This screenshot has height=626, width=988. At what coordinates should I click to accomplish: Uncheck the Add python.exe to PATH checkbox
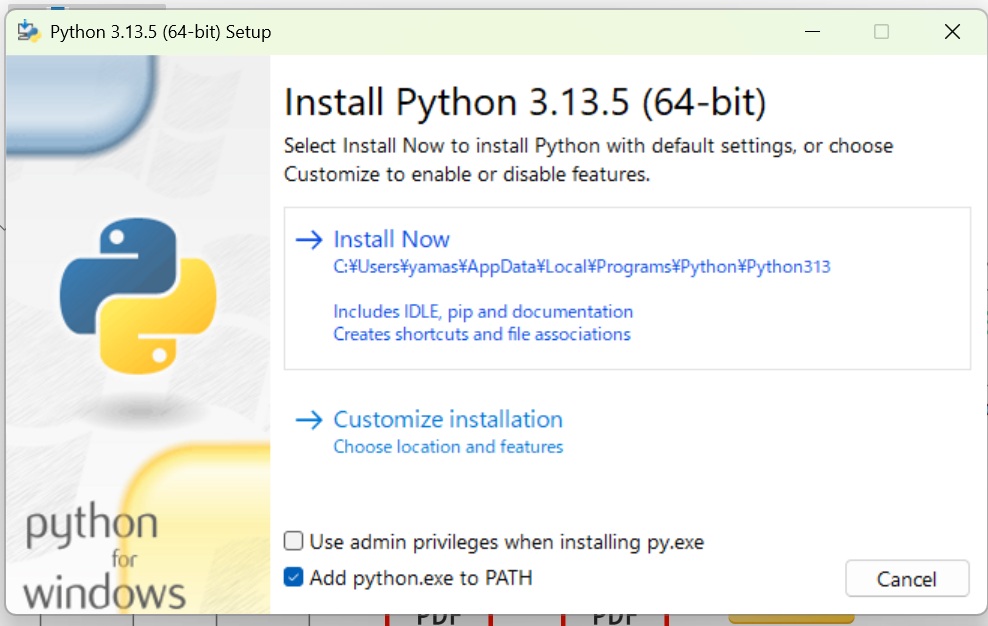coord(294,578)
